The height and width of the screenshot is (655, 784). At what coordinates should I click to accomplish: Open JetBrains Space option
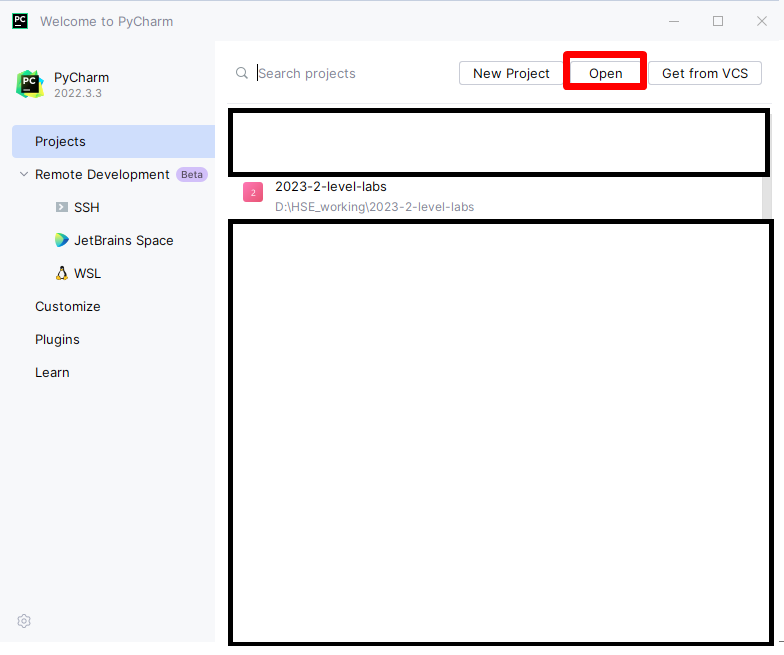[x=124, y=240]
